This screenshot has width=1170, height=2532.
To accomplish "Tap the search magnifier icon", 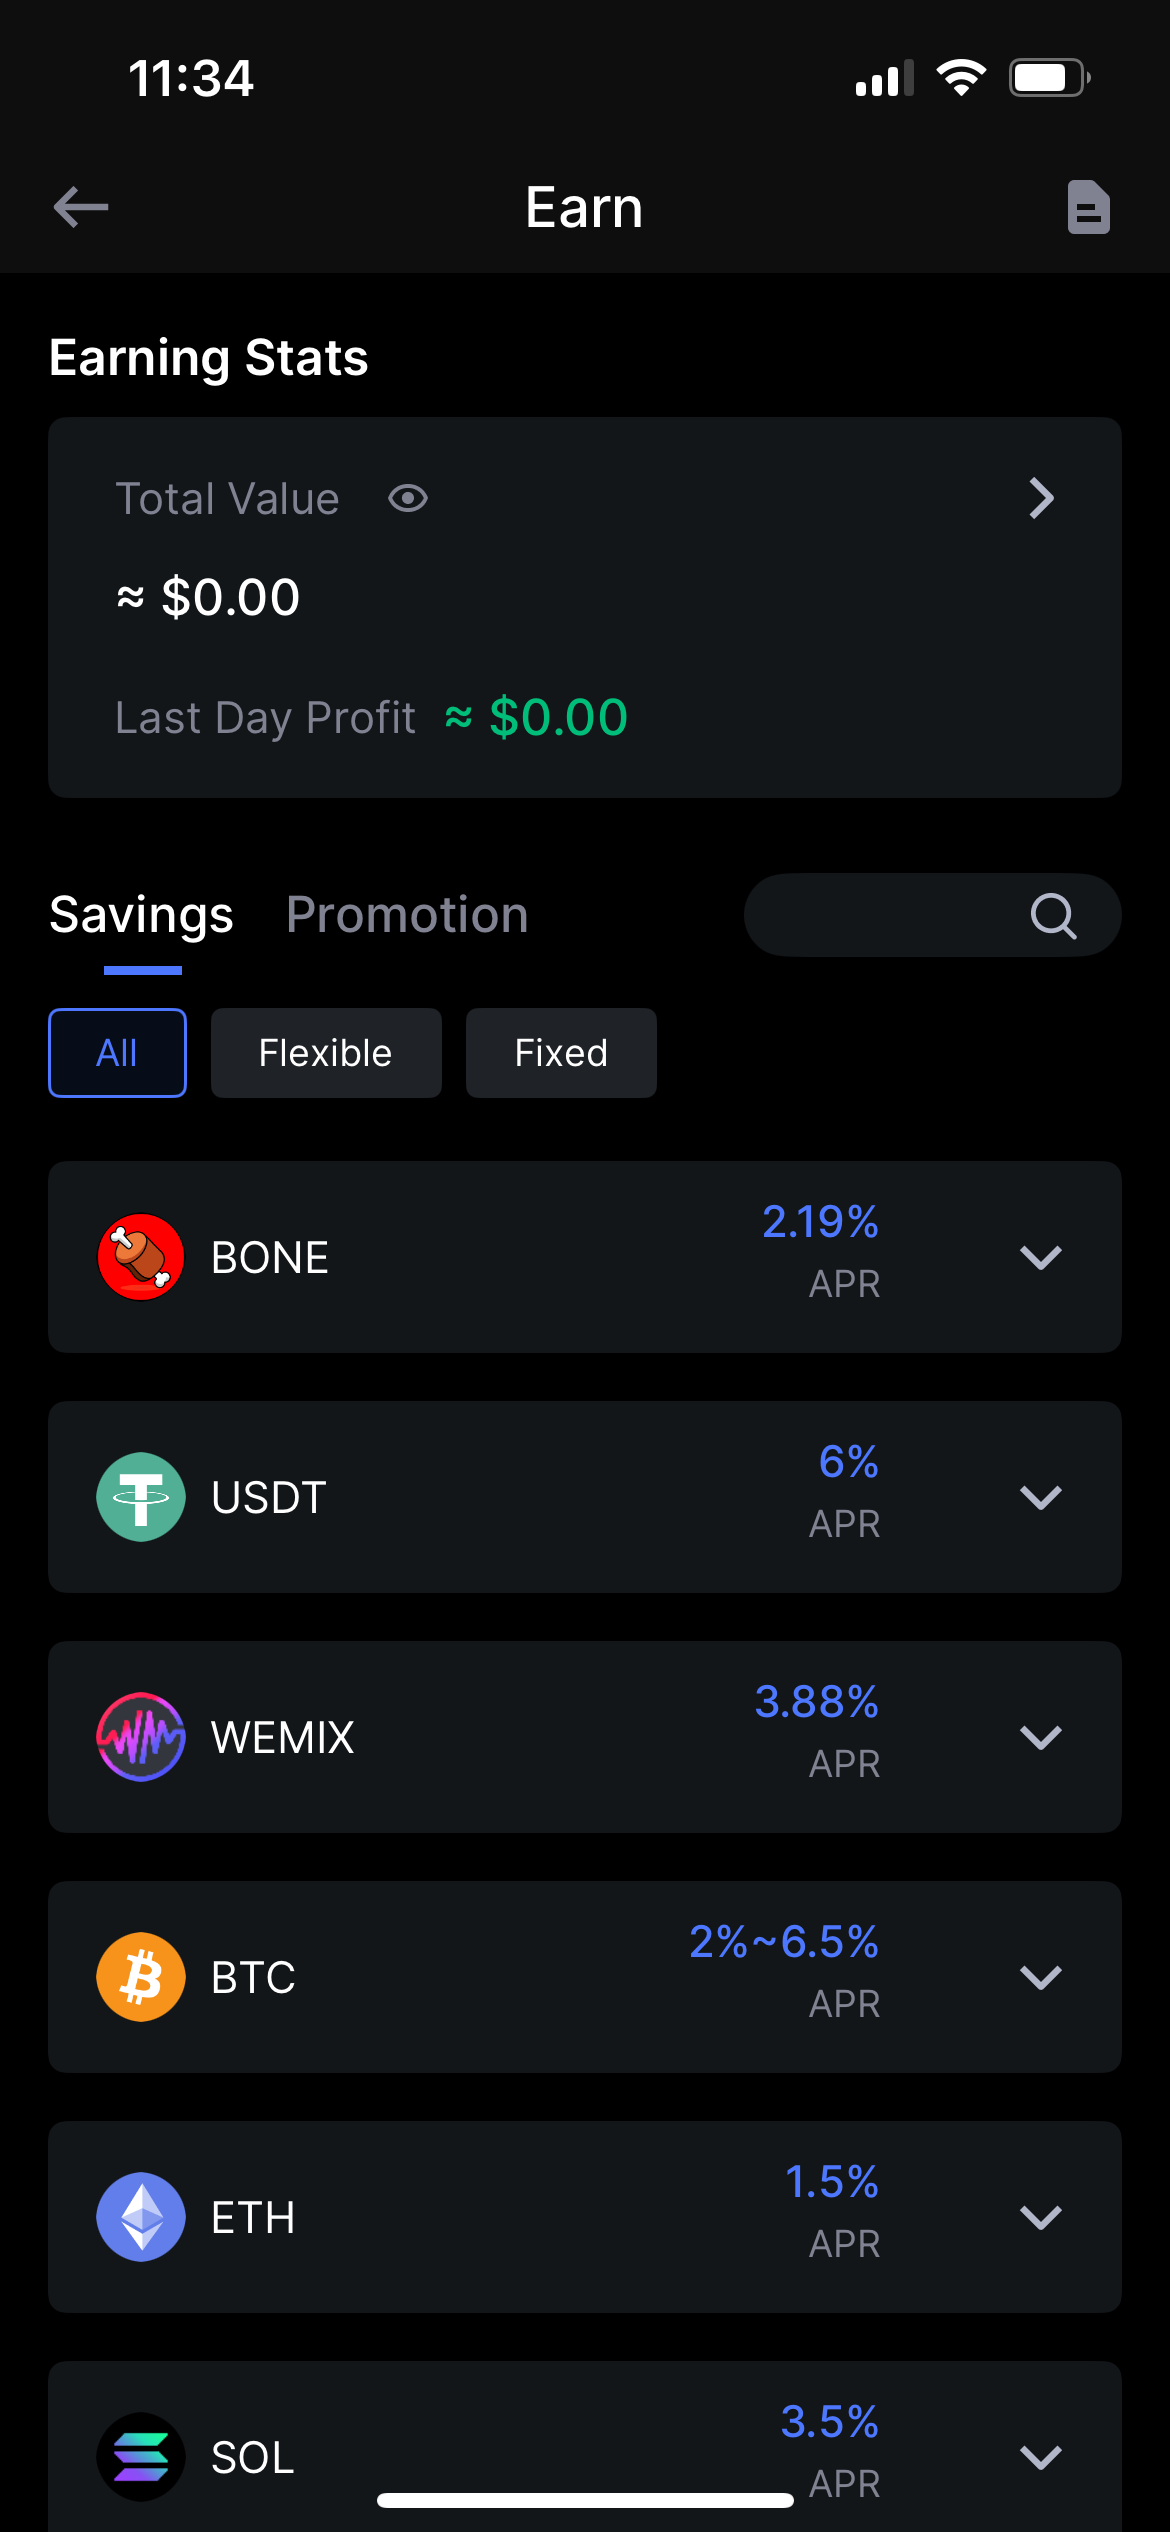I will pyautogui.click(x=1053, y=915).
